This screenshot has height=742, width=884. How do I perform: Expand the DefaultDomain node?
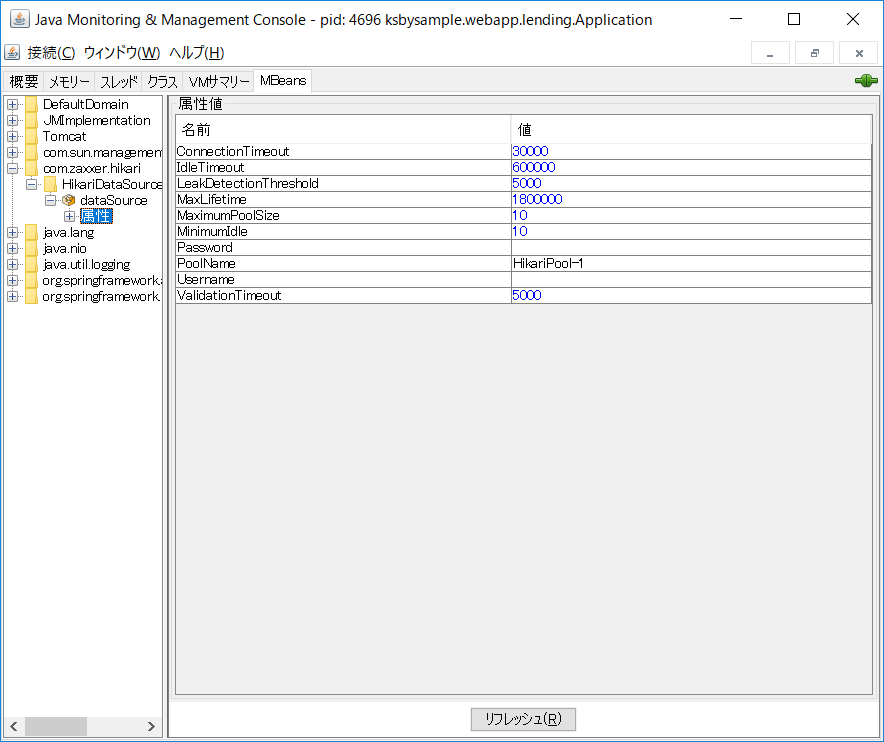[x=12, y=104]
